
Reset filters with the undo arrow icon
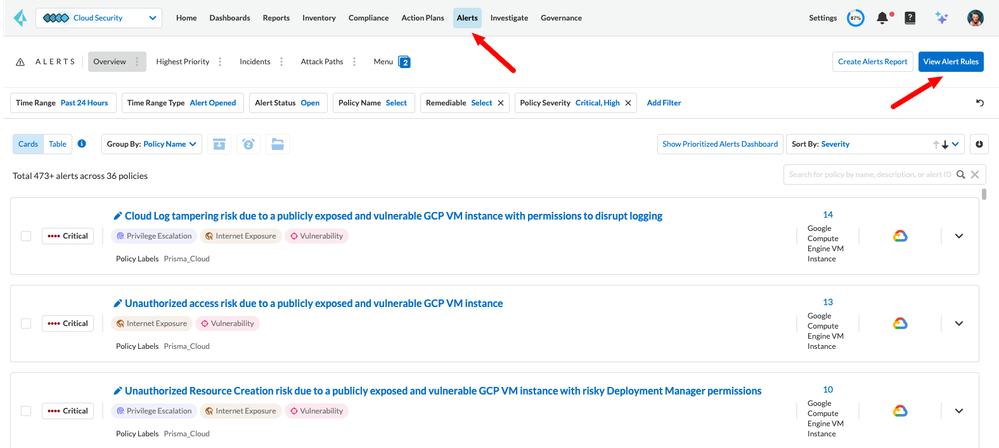979,103
